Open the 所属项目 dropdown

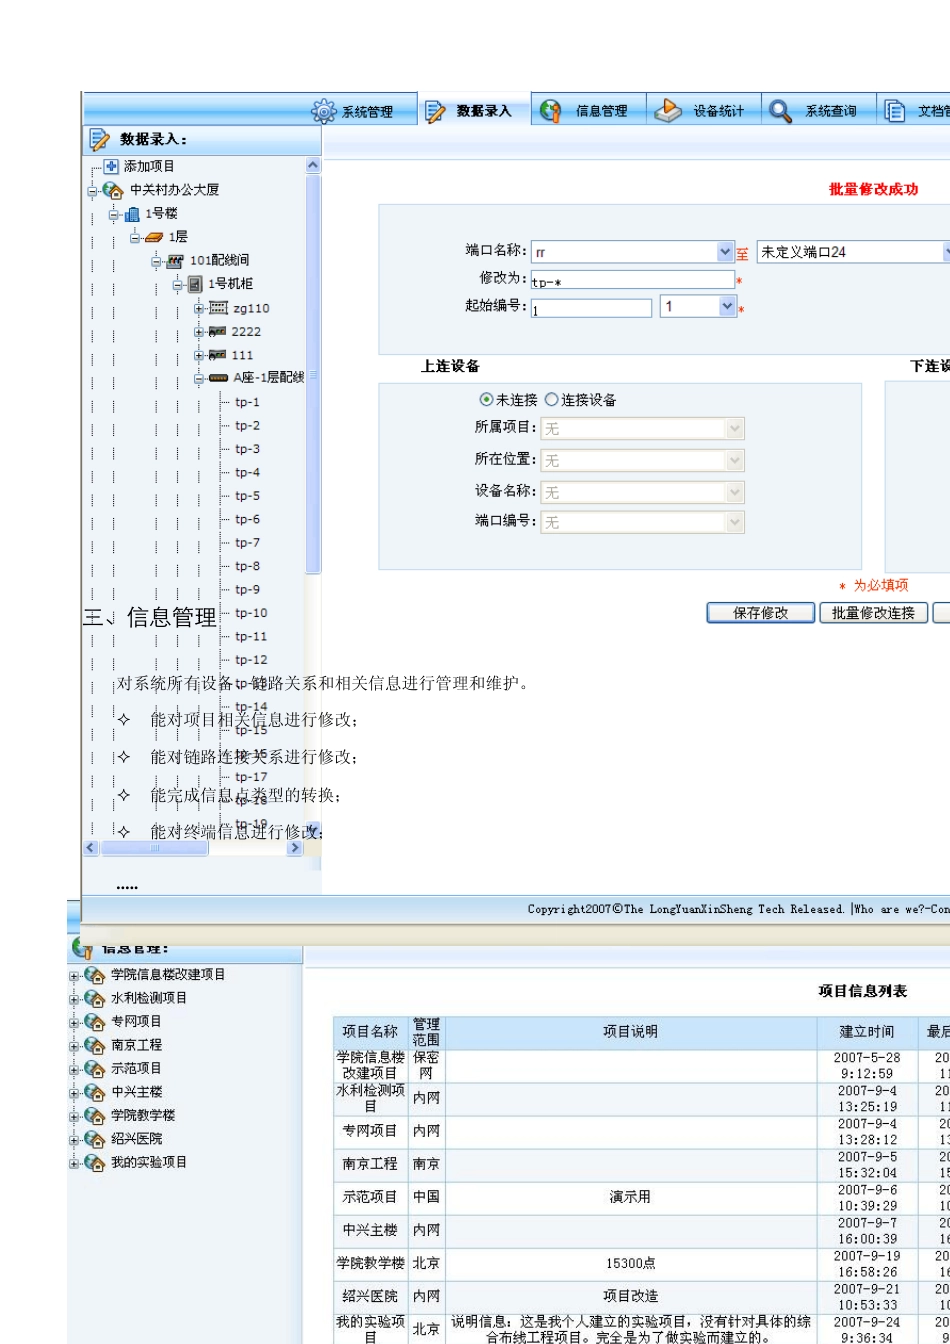tap(735, 428)
